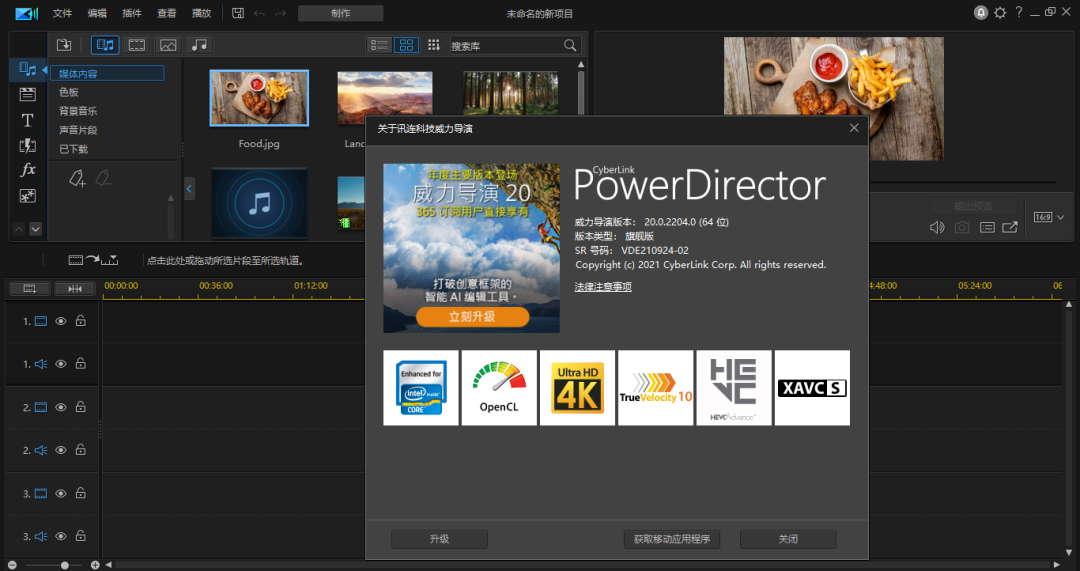Viewport: 1080px width, 571px height.
Task: Expand more rooms down arrow
Action: click(x=35, y=229)
